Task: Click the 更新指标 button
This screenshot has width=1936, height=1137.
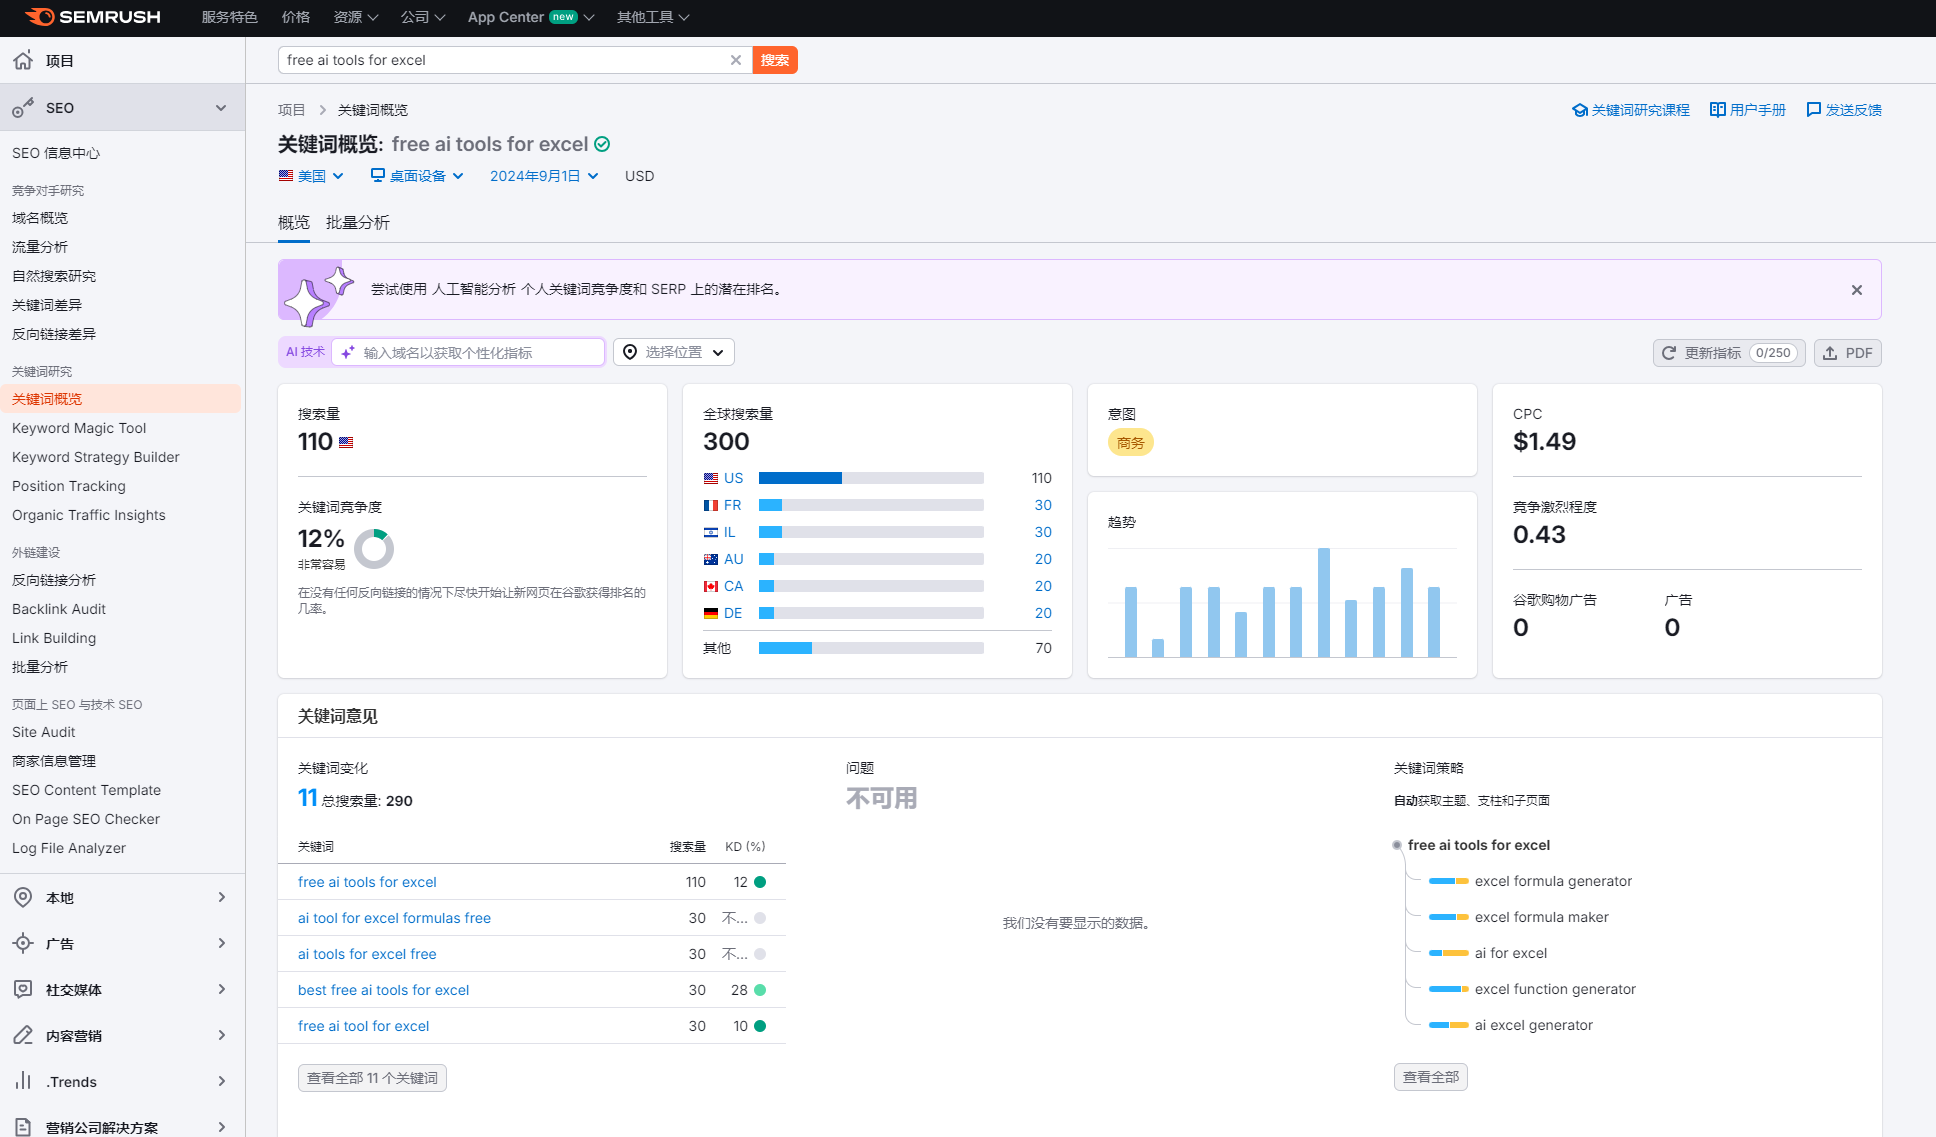Action: [1729, 353]
